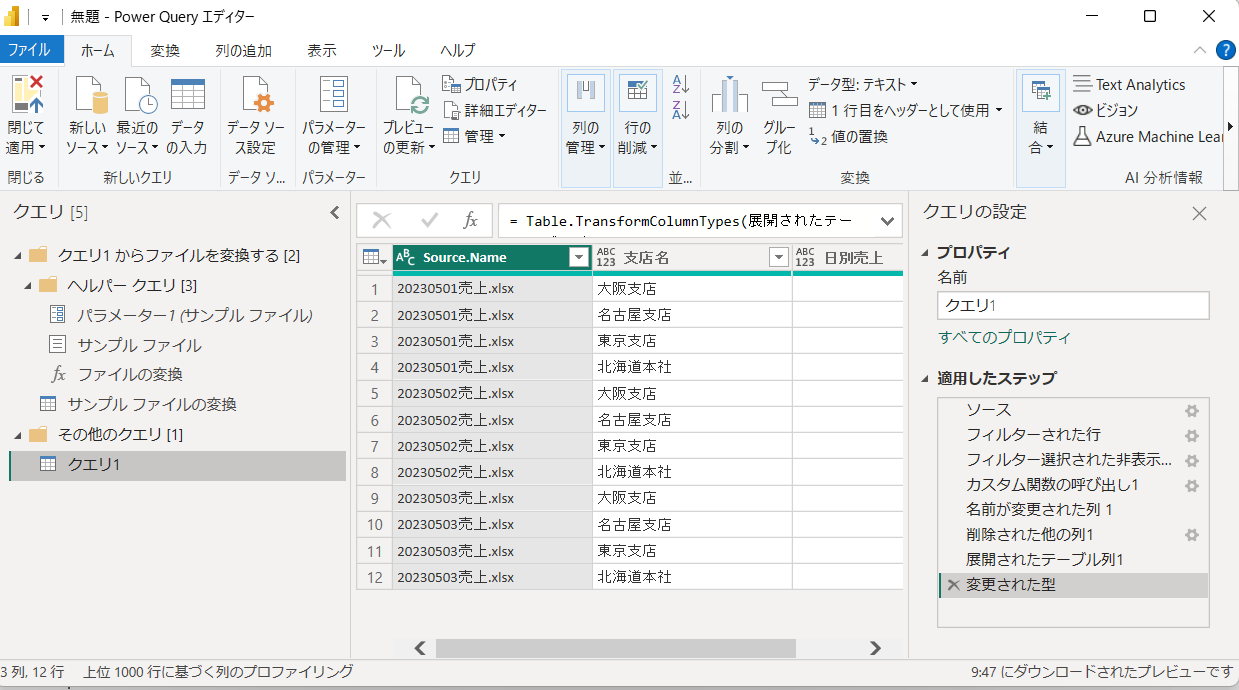Select the サンプル ファイルの変換 query
The height and width of the screenshot is (690, 1239).
pos(152,404)
